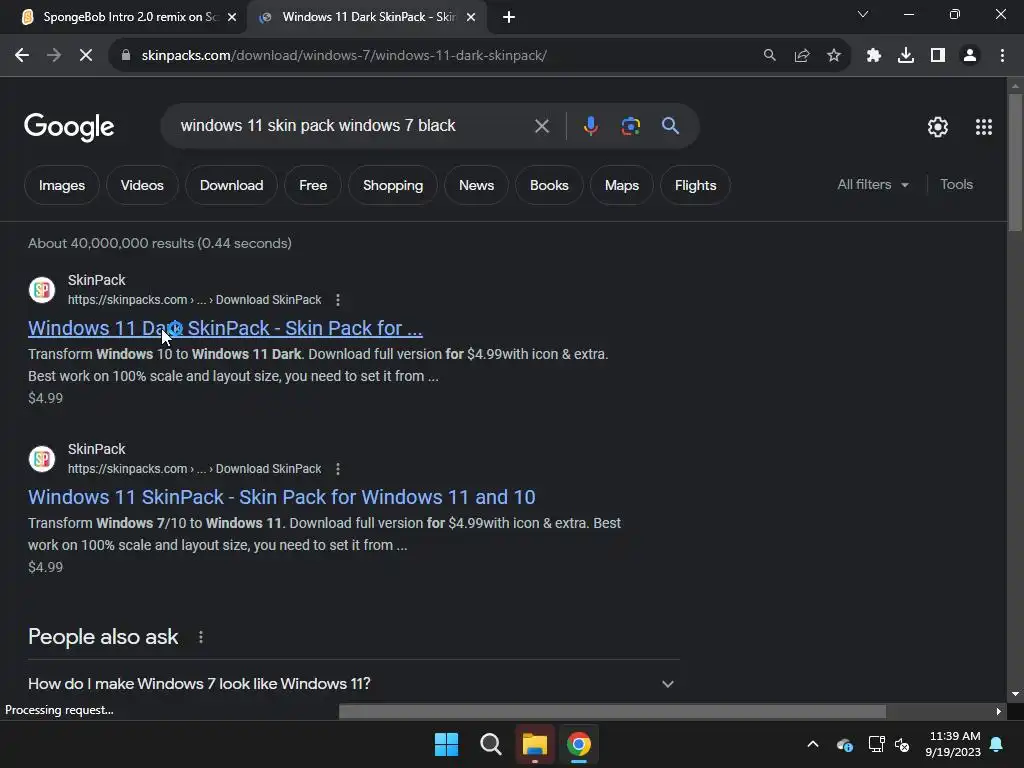The image size is (1024, 768).
Task: Click the lock icon in address bar
Action: (126, 56)
